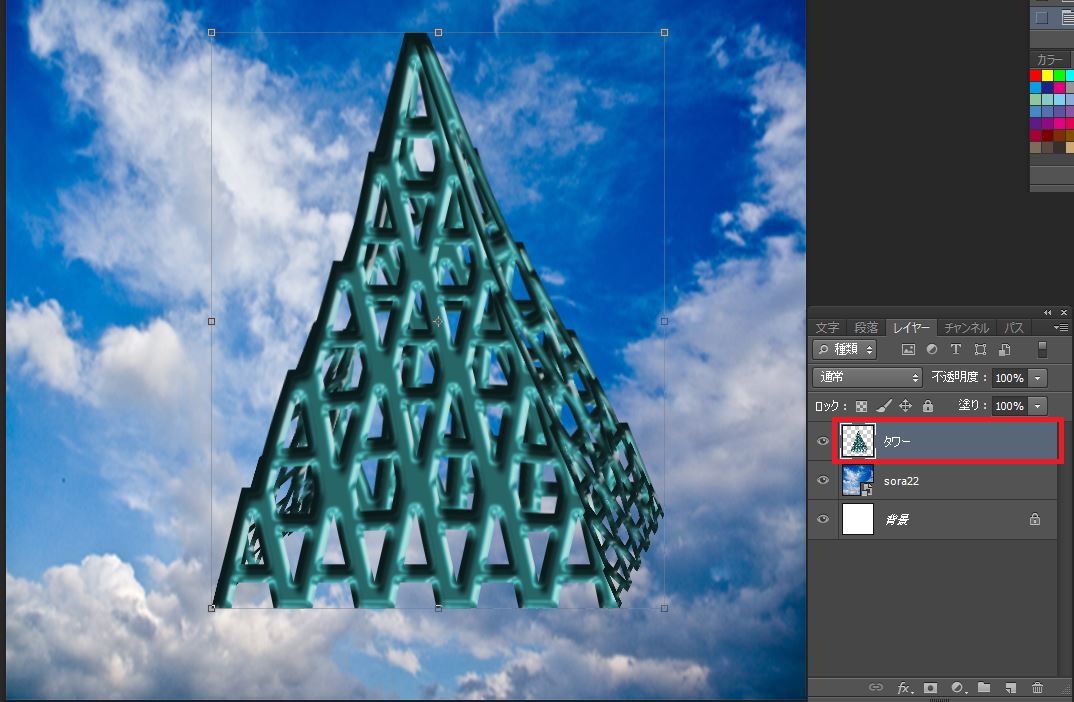This screenshot has width=1074, height=702.
Task: Add a layer mask
Action: (930, 688)
